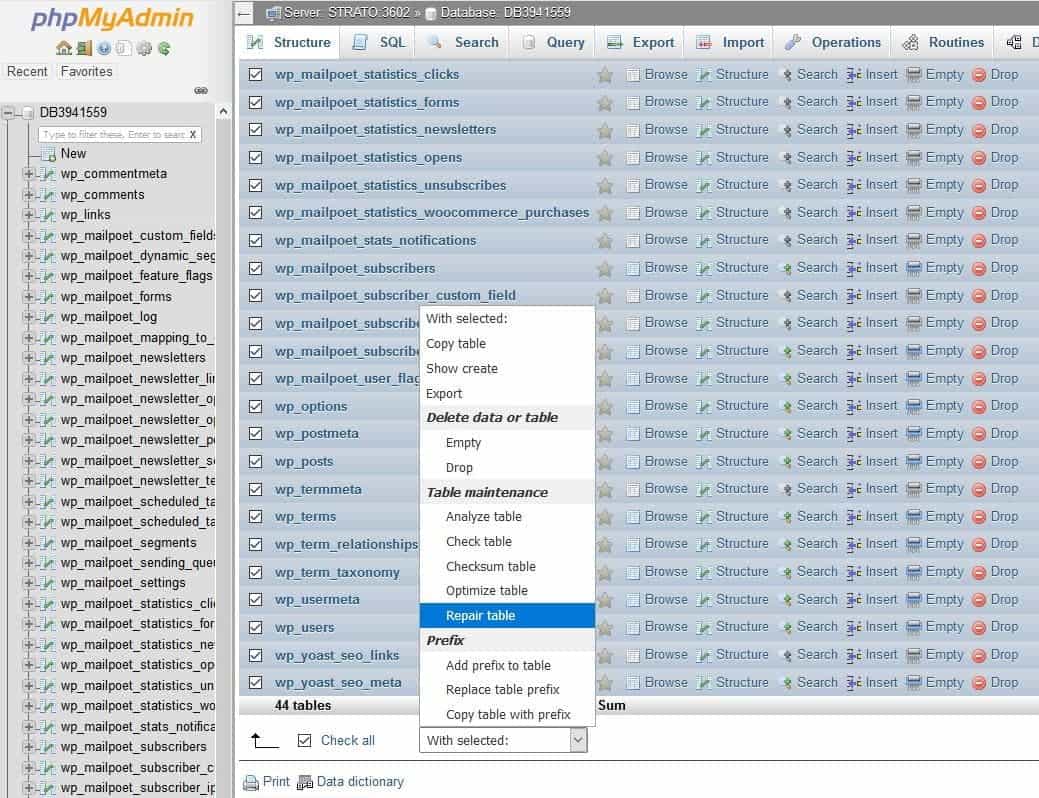Click Browse icon in wp_posts row
This screenshot has height=798, width=1039.
point(633,461)
